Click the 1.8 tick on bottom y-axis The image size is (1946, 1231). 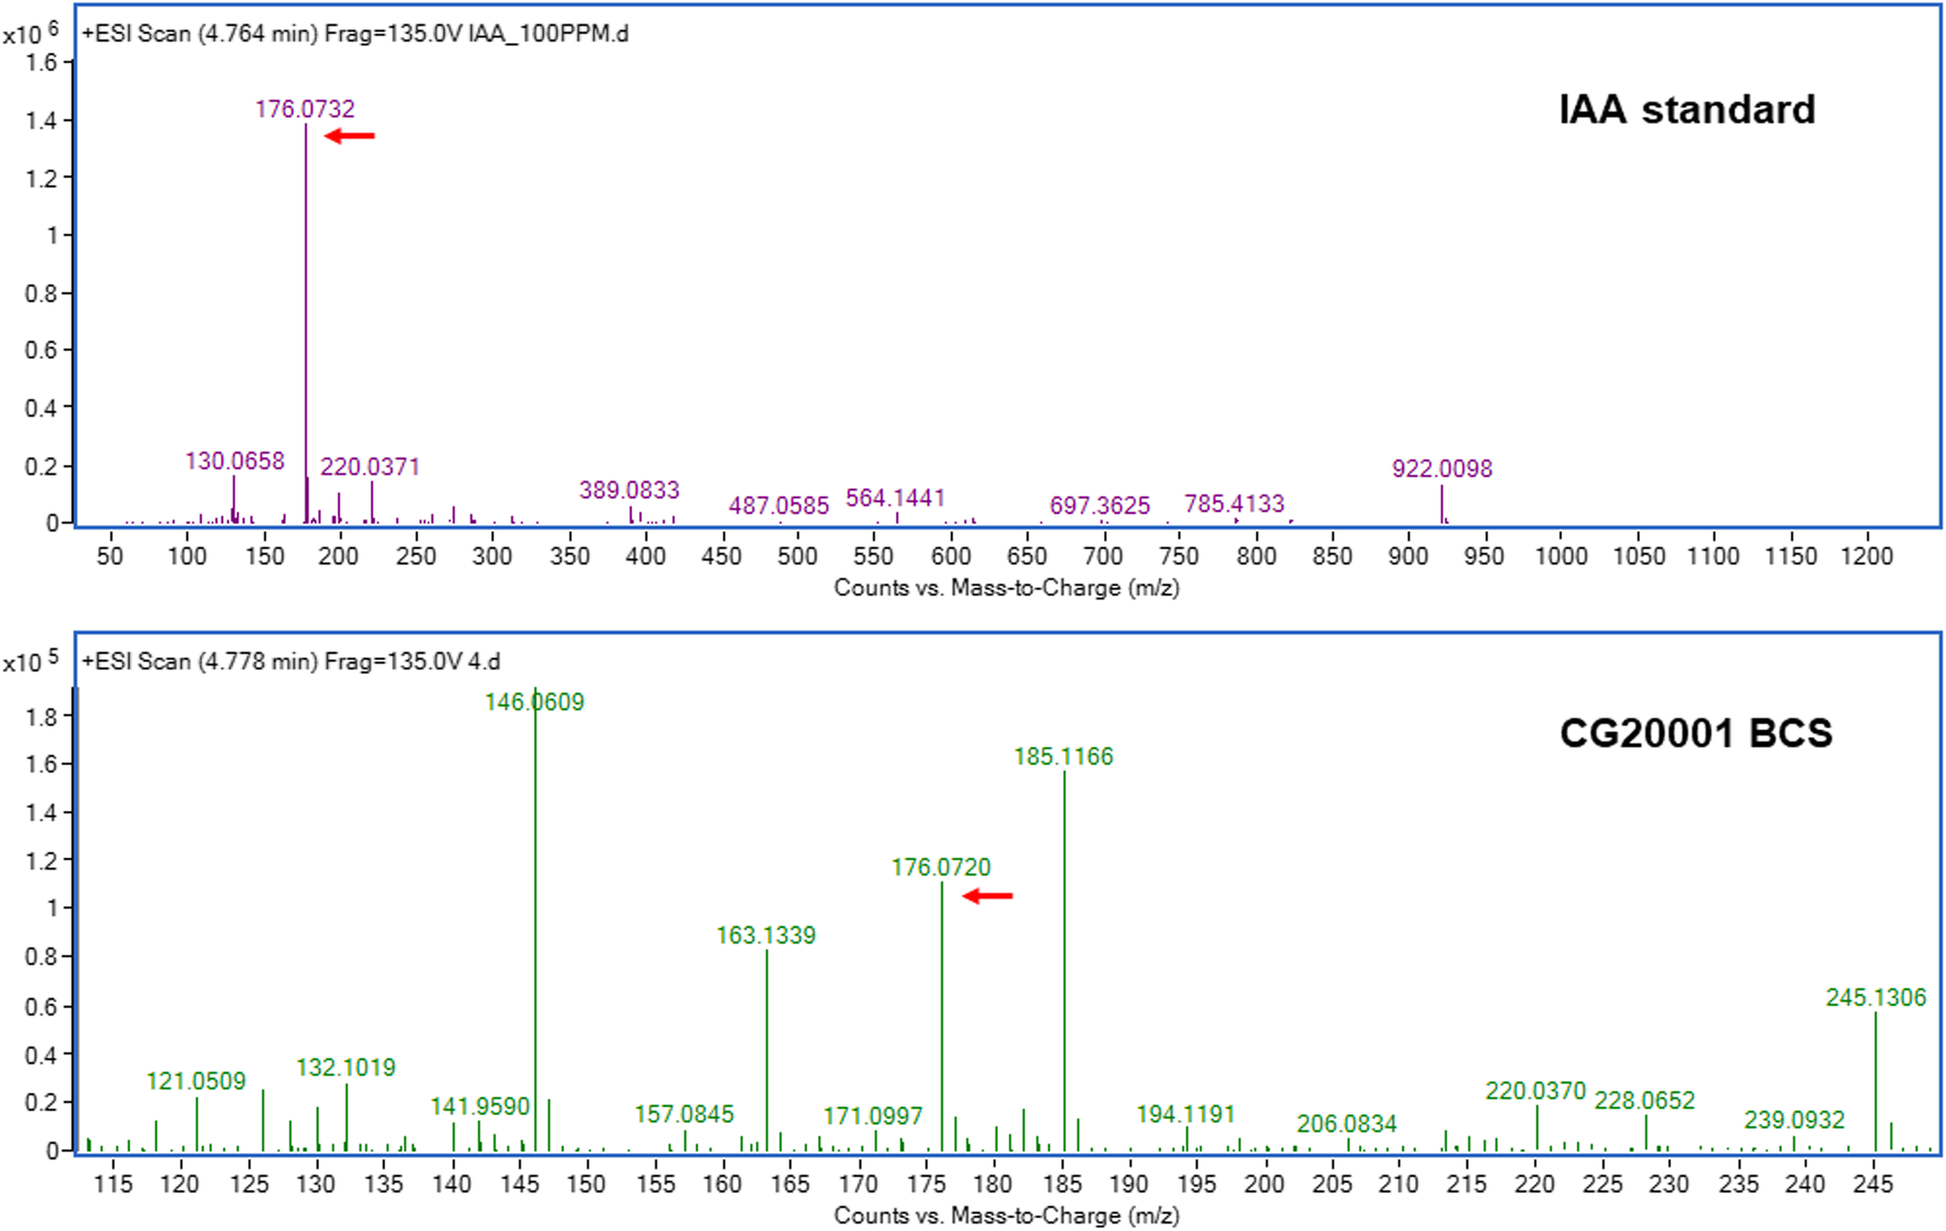[42, 717]
